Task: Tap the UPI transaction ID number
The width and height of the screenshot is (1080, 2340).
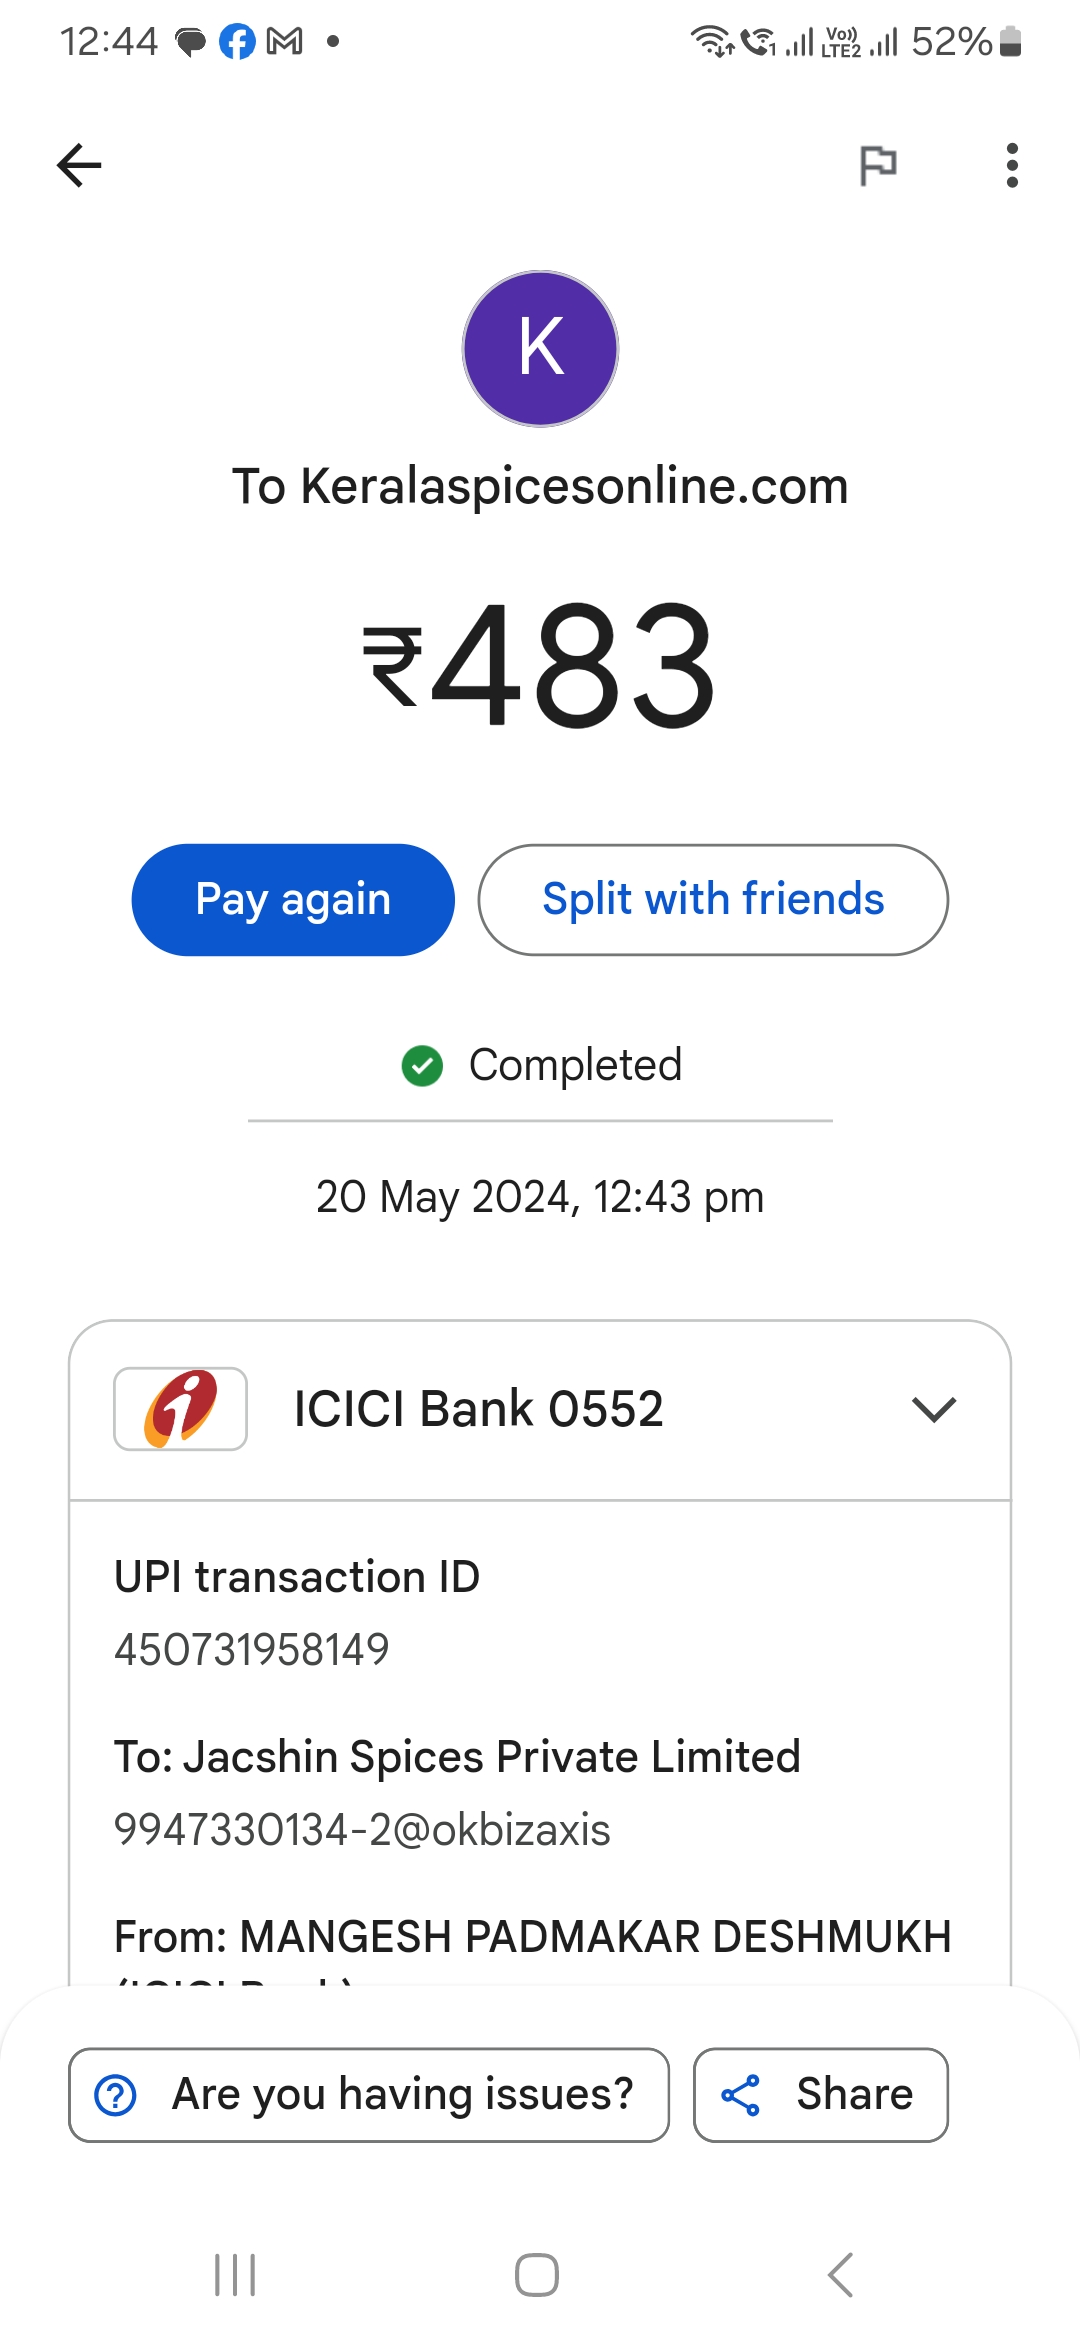Action: point(252,1650)
